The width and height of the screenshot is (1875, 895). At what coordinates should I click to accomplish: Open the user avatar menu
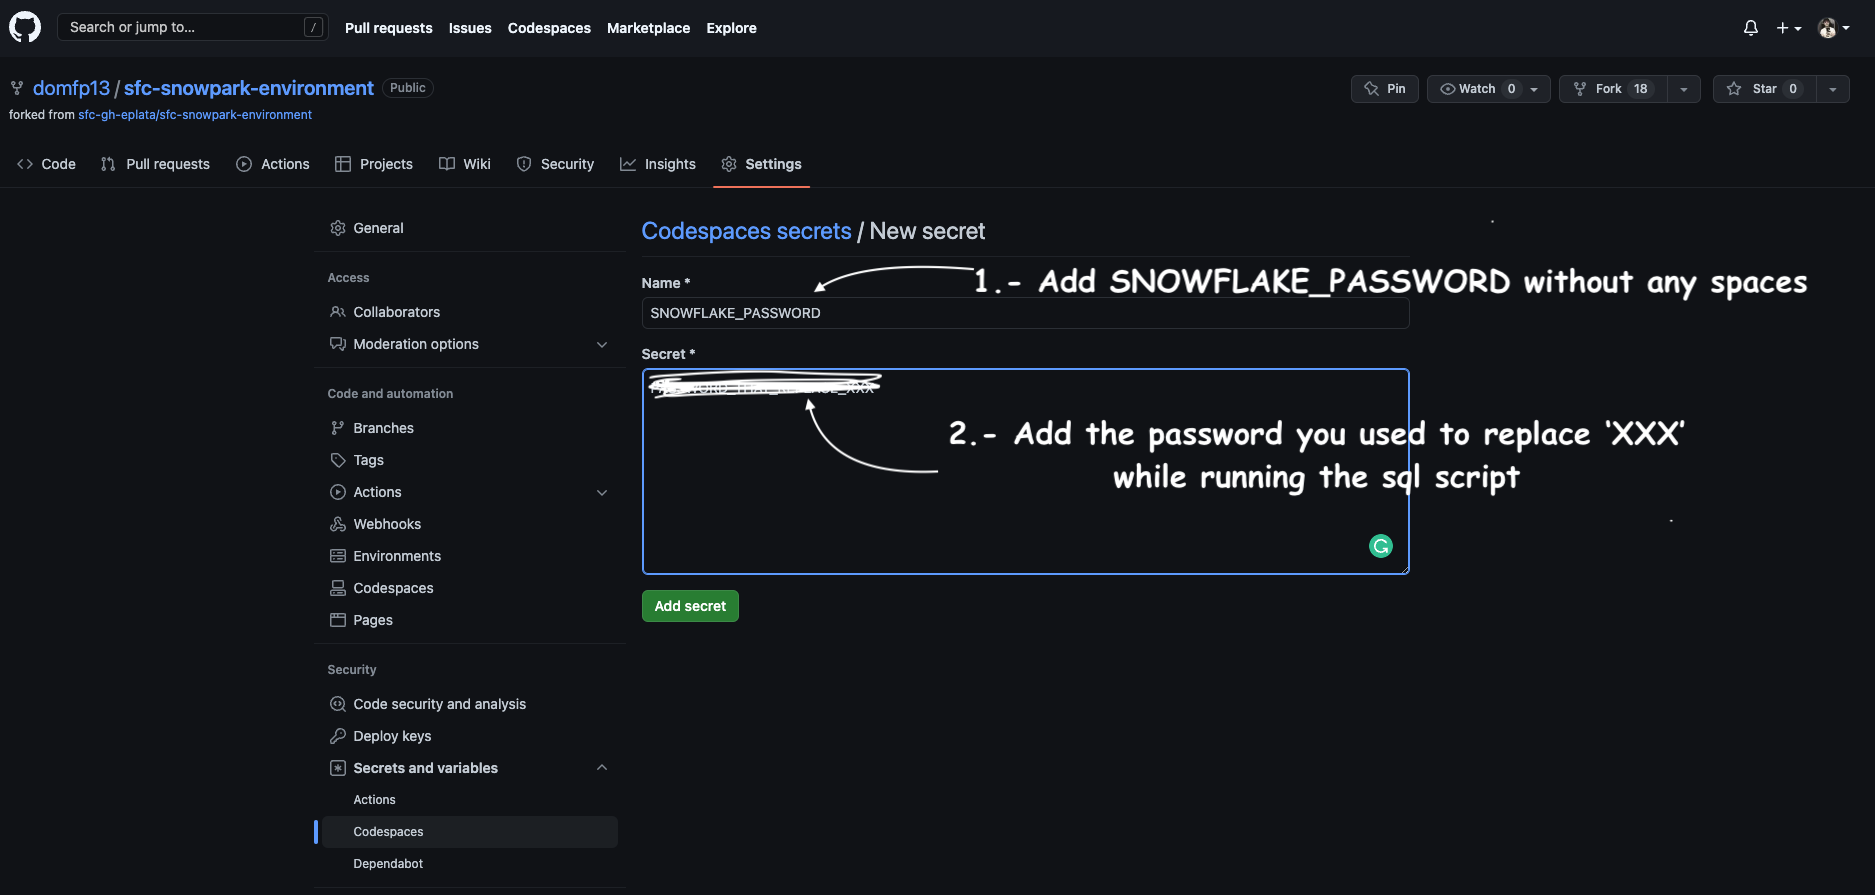click(x=1833, y=28)
